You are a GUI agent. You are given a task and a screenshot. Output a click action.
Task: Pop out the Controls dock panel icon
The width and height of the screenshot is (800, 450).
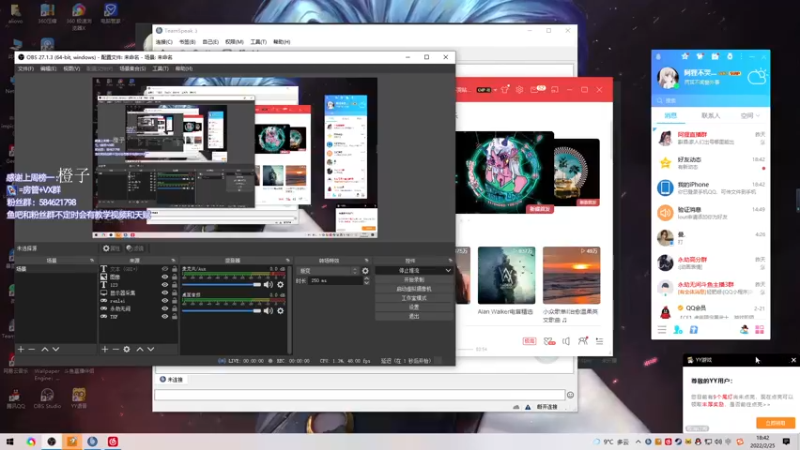click(450, 261)
